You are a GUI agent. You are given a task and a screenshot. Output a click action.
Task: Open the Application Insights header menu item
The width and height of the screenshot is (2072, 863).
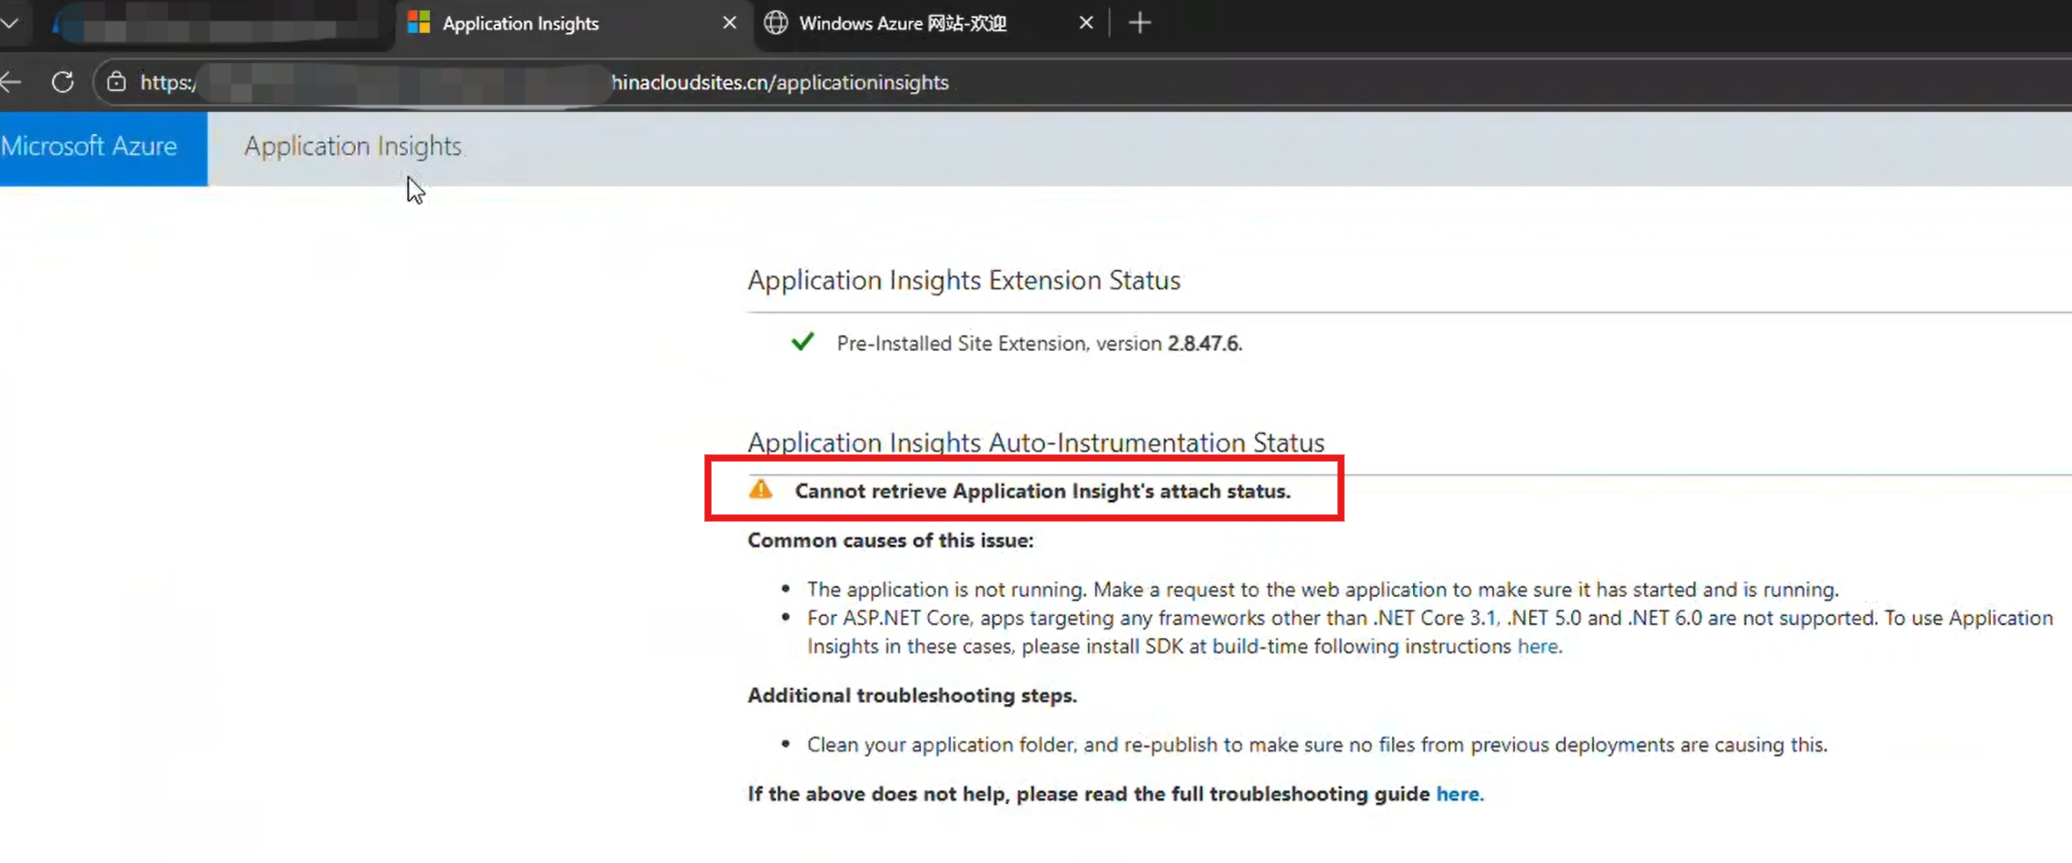coord(353,146)
